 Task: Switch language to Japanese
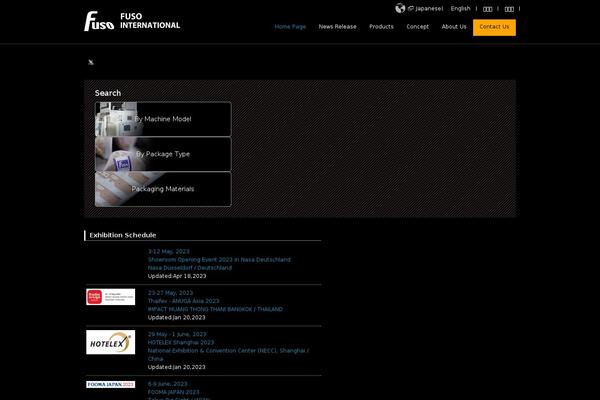(426, 8)
